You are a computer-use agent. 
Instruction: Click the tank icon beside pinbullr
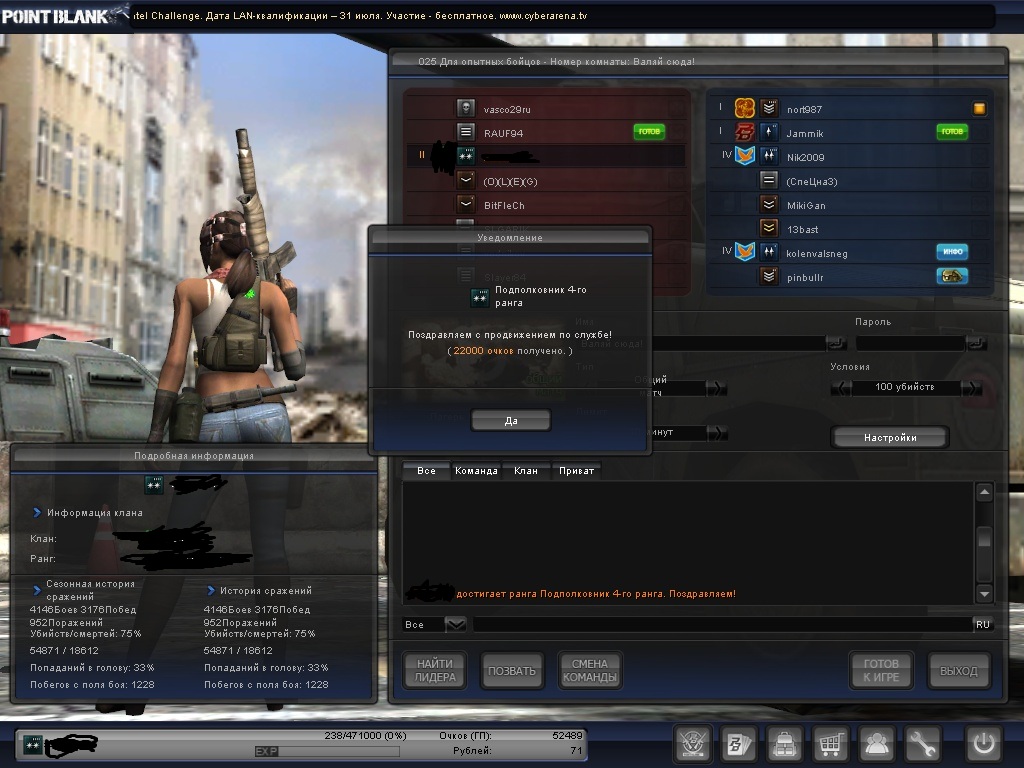[x=952, y=277]
